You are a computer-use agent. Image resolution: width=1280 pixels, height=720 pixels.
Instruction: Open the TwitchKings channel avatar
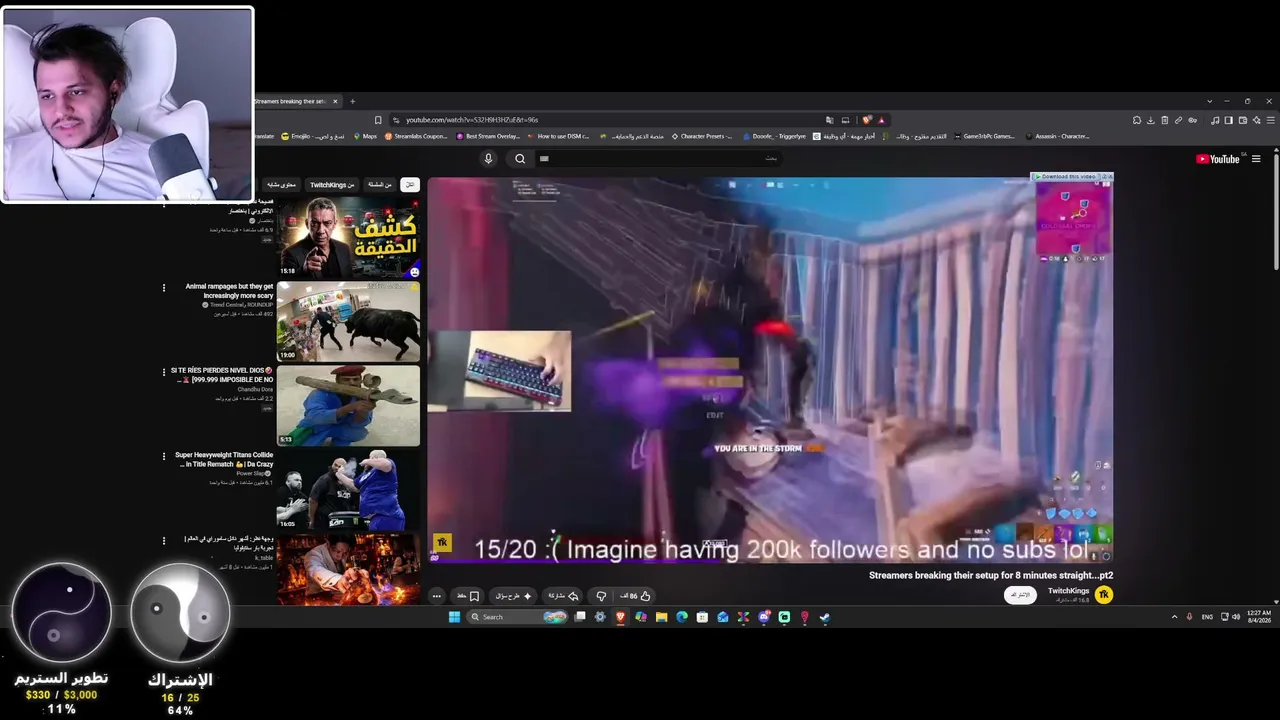[x=1104, y=595]
